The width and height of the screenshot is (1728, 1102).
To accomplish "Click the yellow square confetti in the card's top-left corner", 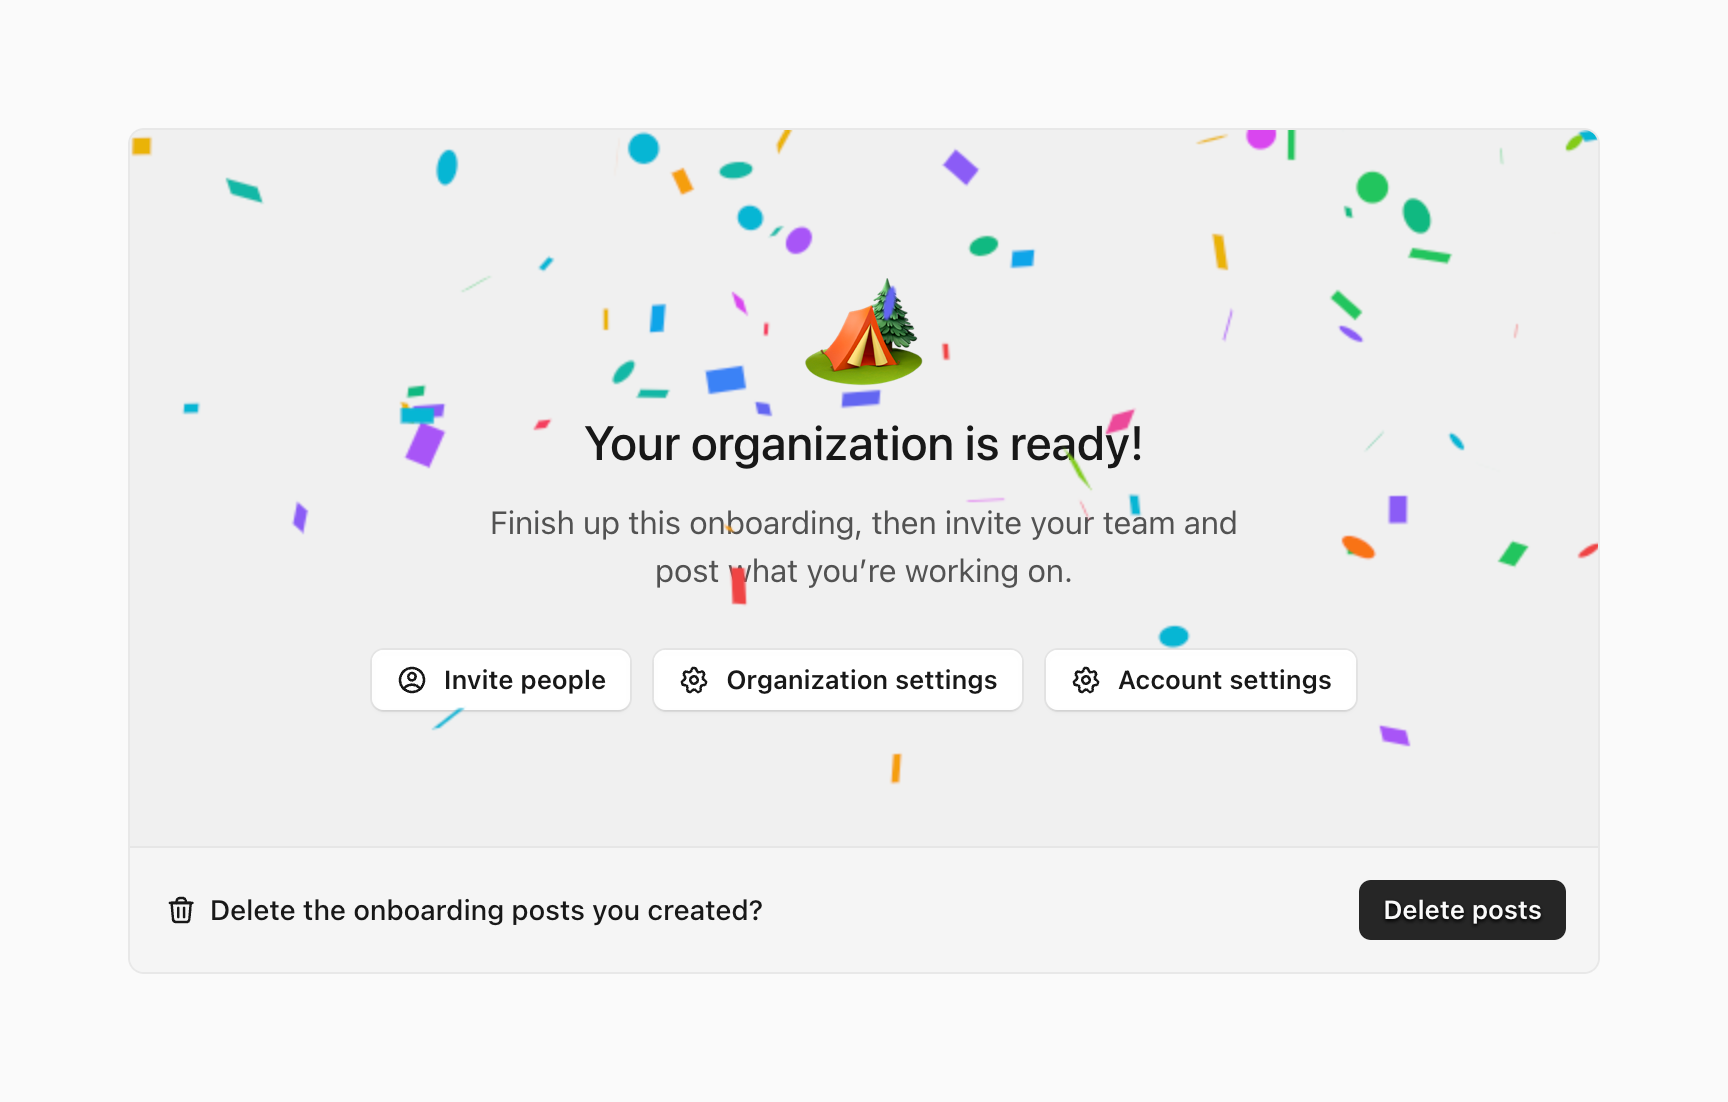I will pos(142,146).
